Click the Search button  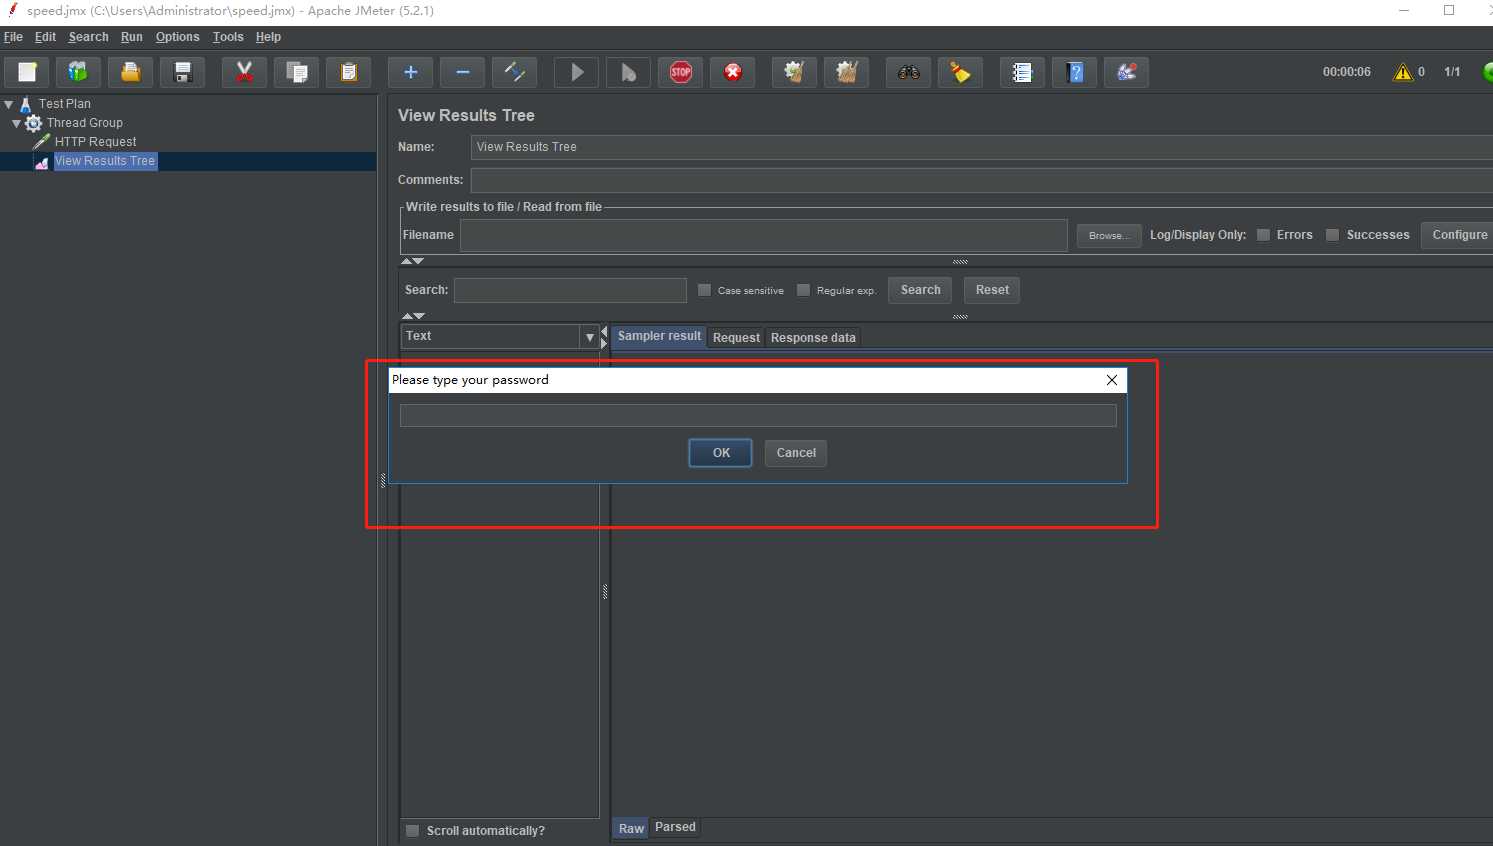(920, 290)
